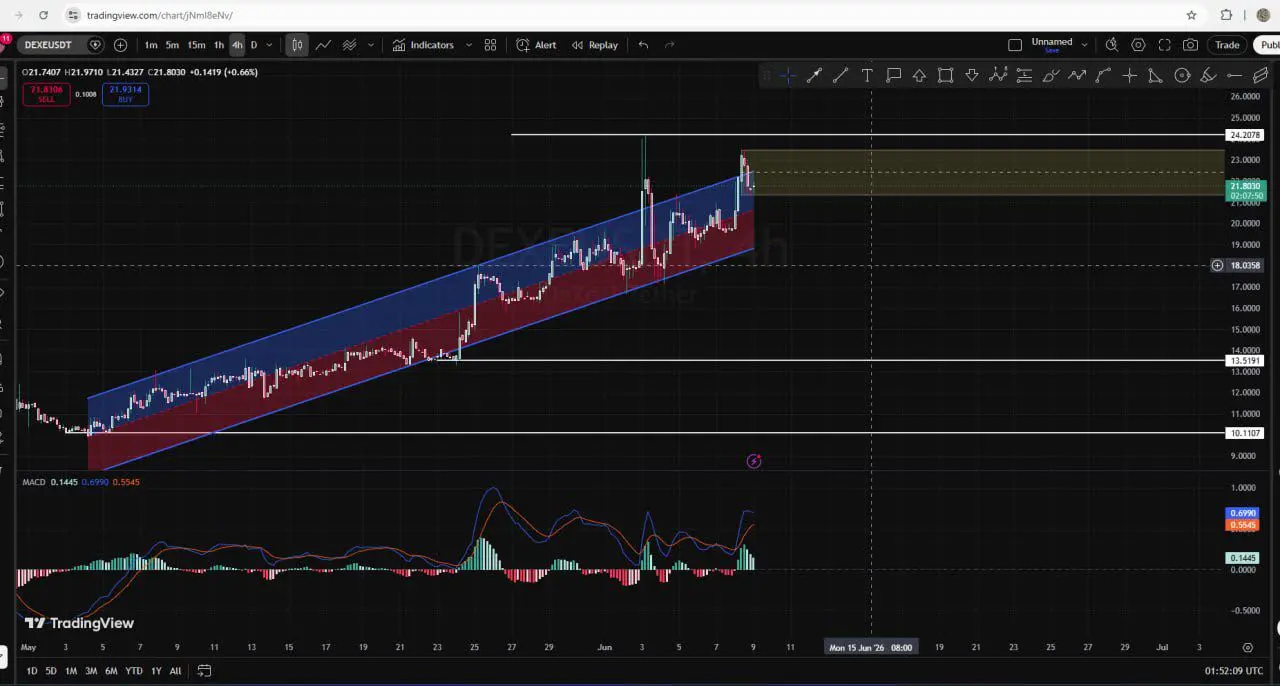
Task: Expand the Indicators favorites dropdown
Action: [468, 45]
